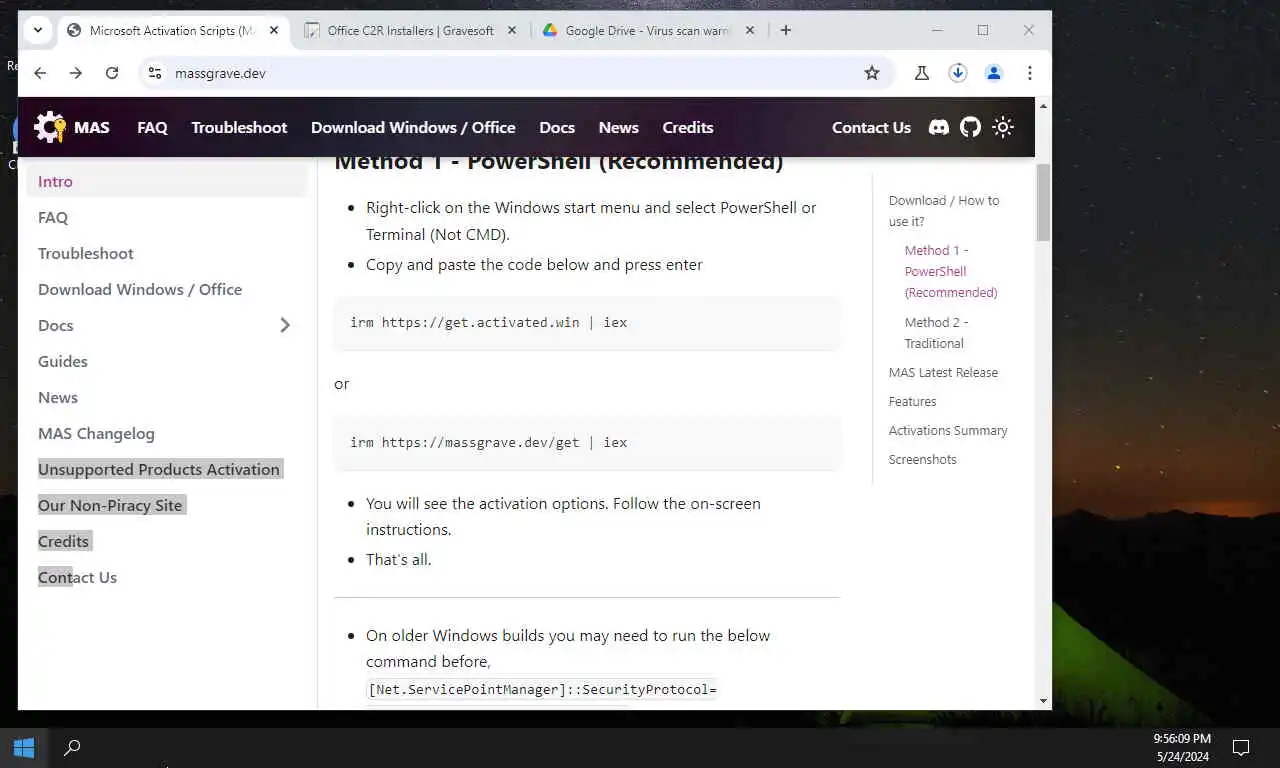The height and width of the screenshot is (768, 1280).
Task: Toggle light/dark theme sun icon
Action: [1003, 127]
